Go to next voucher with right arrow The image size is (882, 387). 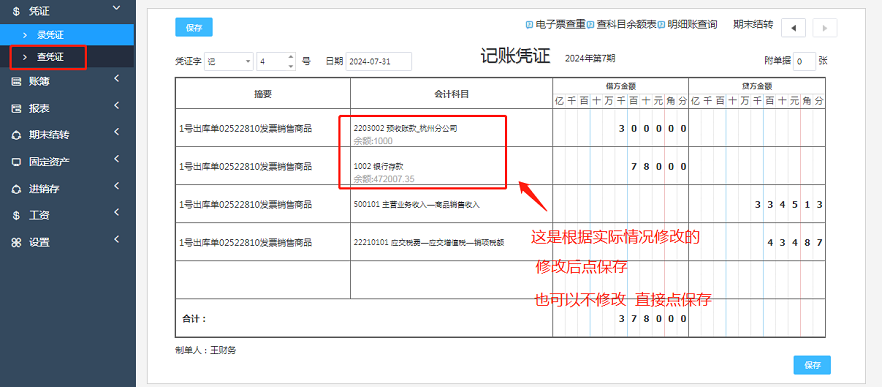click(x=825, y=28)
